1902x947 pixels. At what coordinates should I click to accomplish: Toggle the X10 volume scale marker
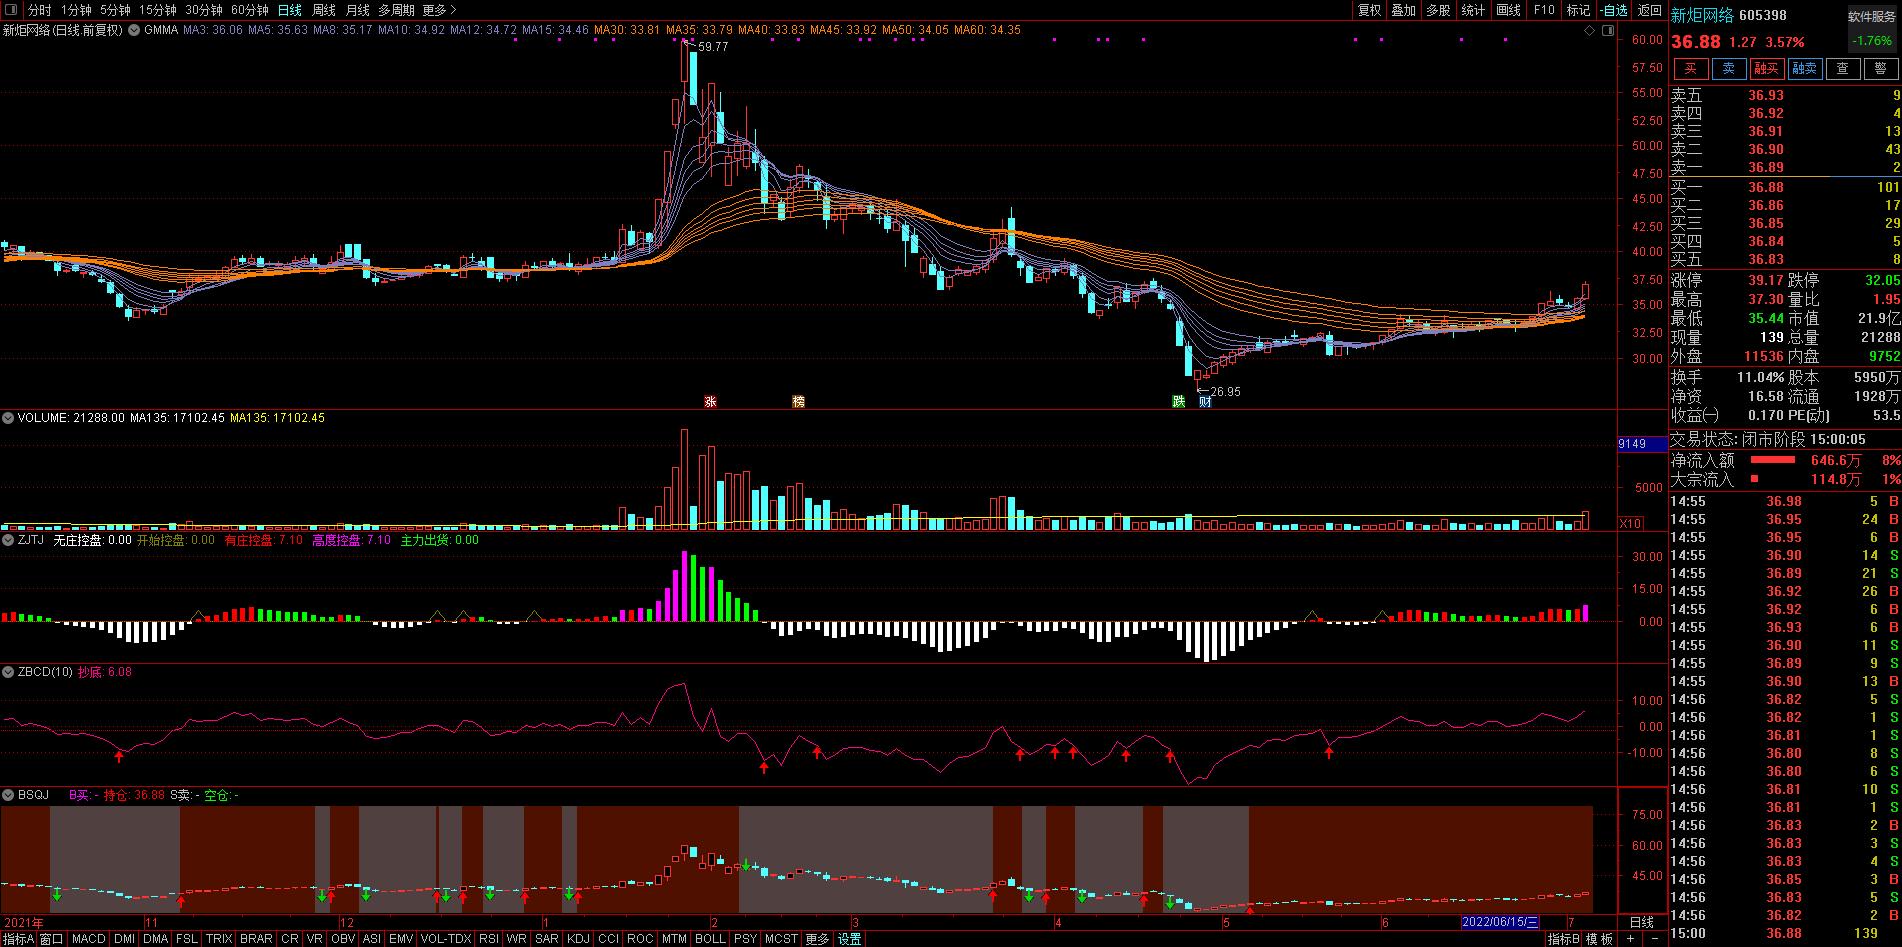coord(1630,523)
